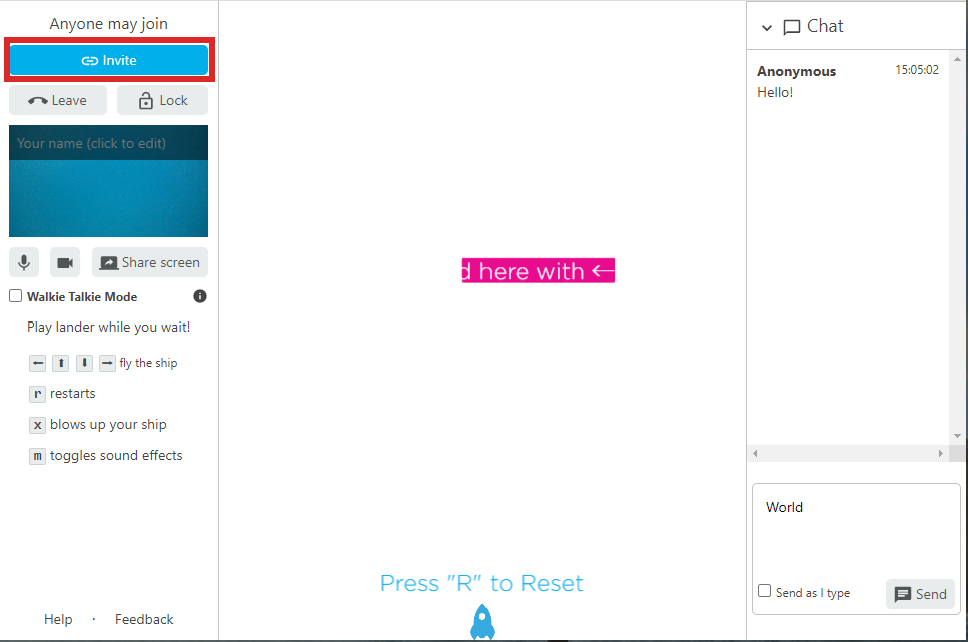Click the up arrow key icon

(60, 363)
